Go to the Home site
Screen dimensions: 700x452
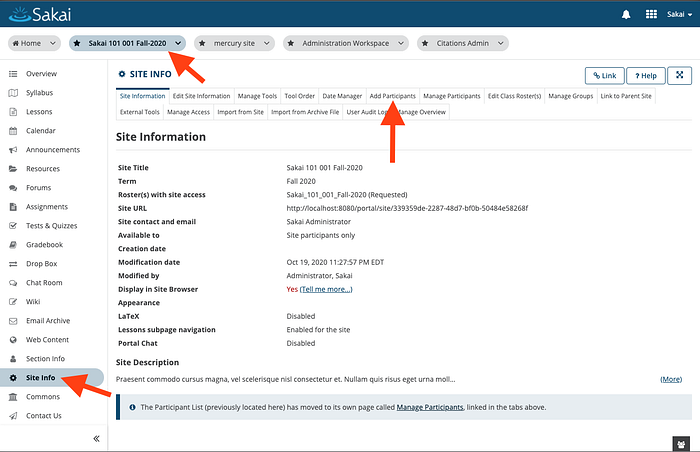(x=27, y=43)
